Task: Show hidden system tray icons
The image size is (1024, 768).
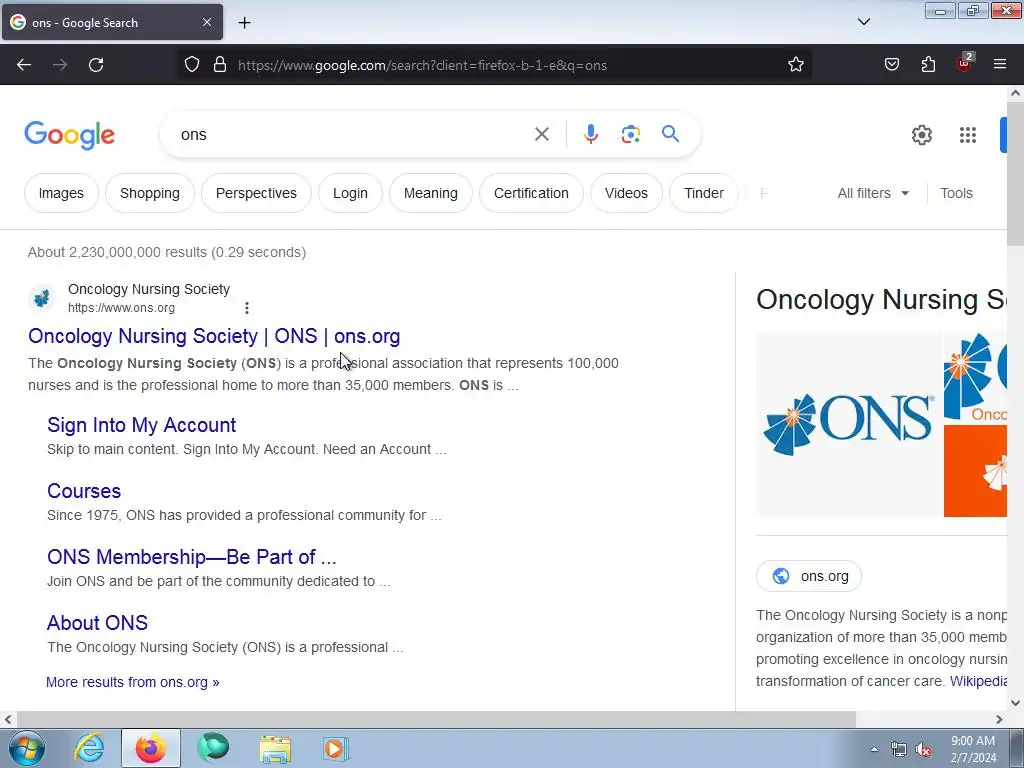Action: pos(874,749)
